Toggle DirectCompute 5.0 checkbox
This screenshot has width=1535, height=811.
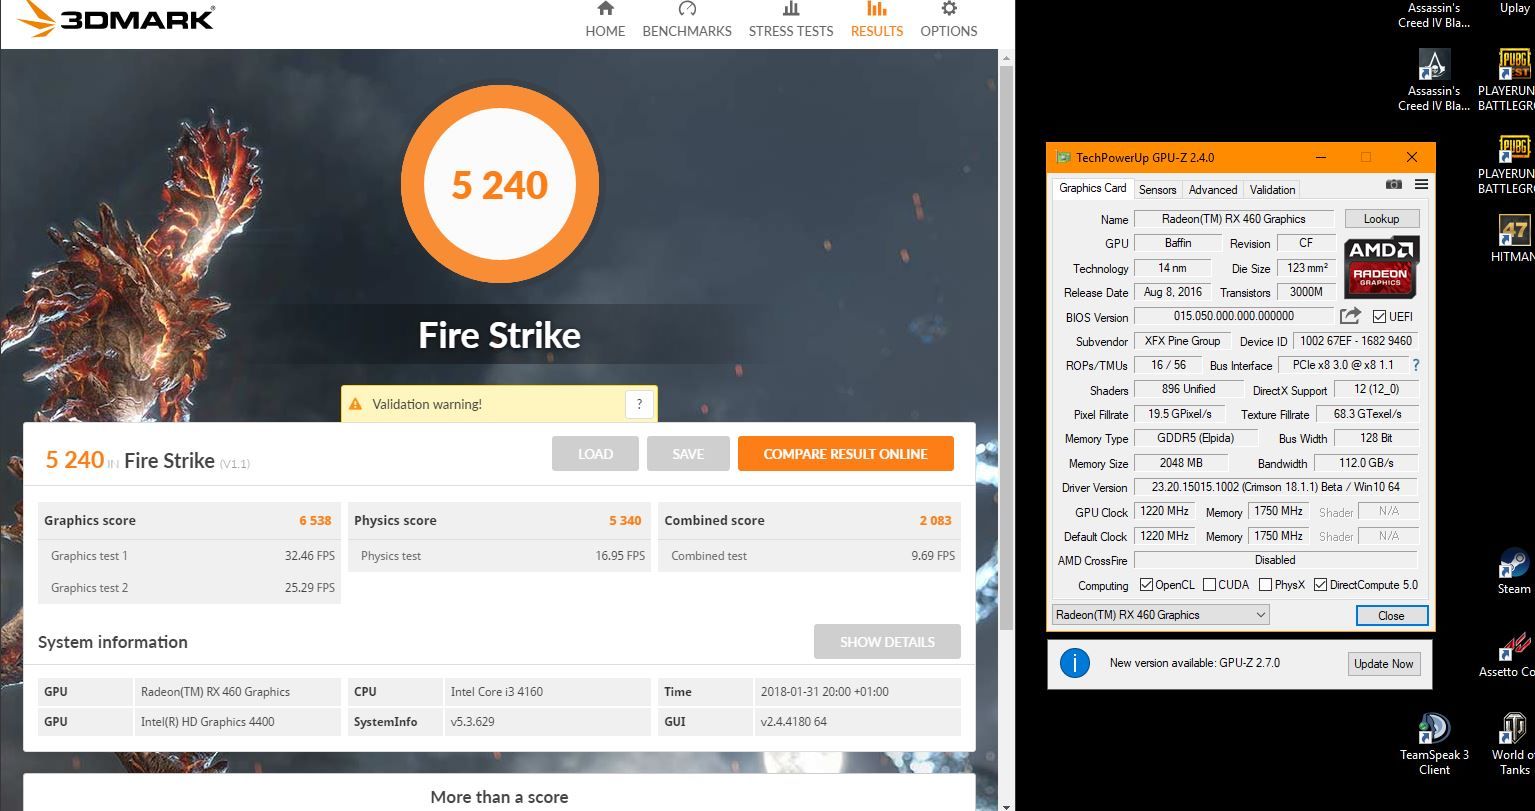click(x=1320, y=585)
